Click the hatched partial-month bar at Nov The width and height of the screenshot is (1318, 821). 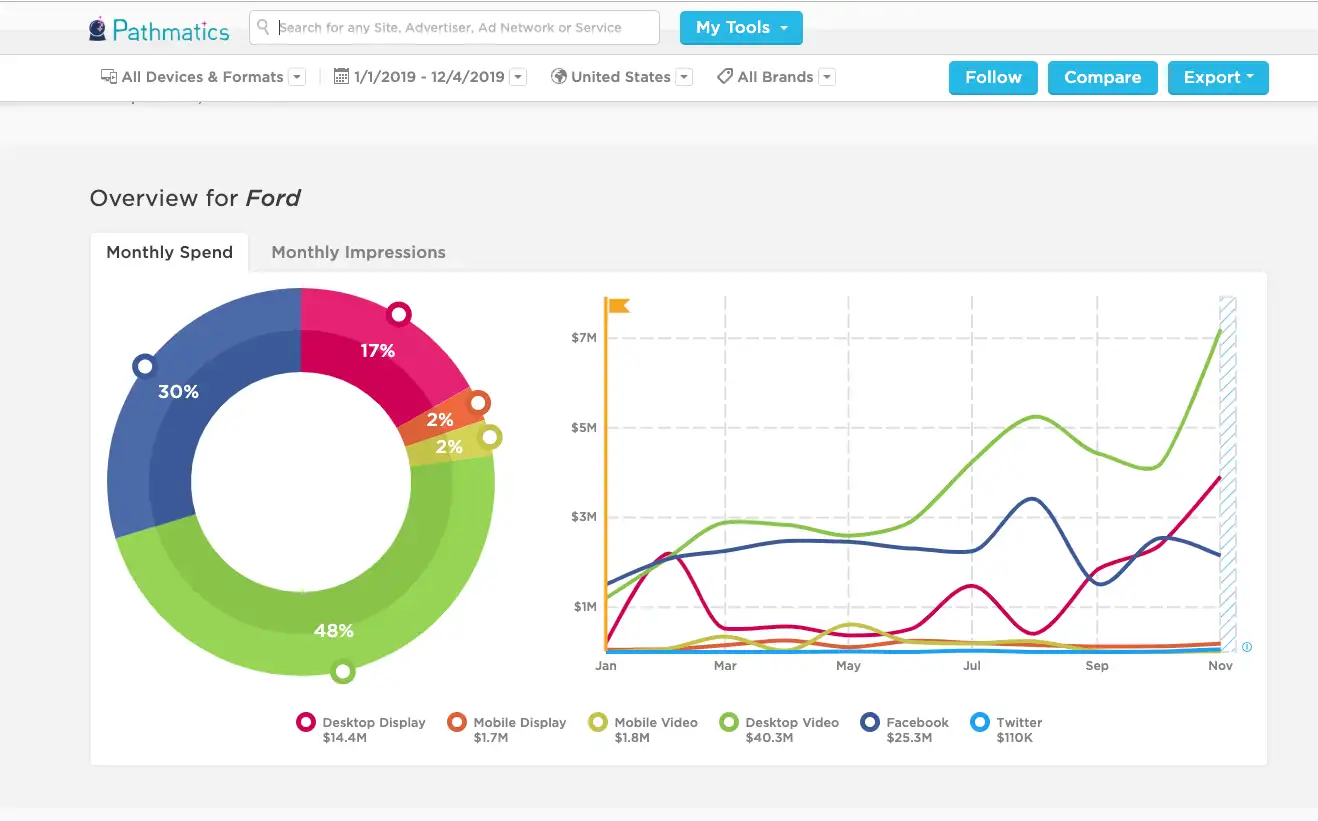pyautogui.click(x=1228, y=474)
